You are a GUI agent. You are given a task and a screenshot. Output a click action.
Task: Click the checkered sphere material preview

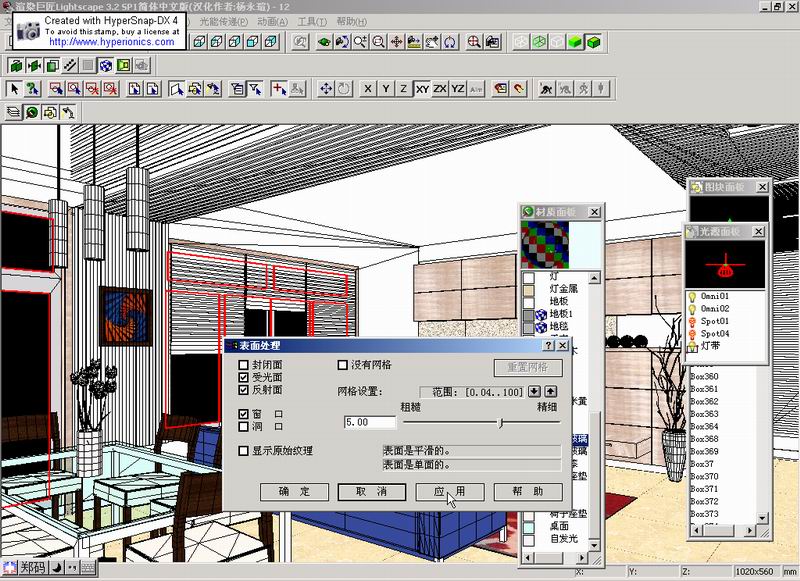tap(544, 245)
